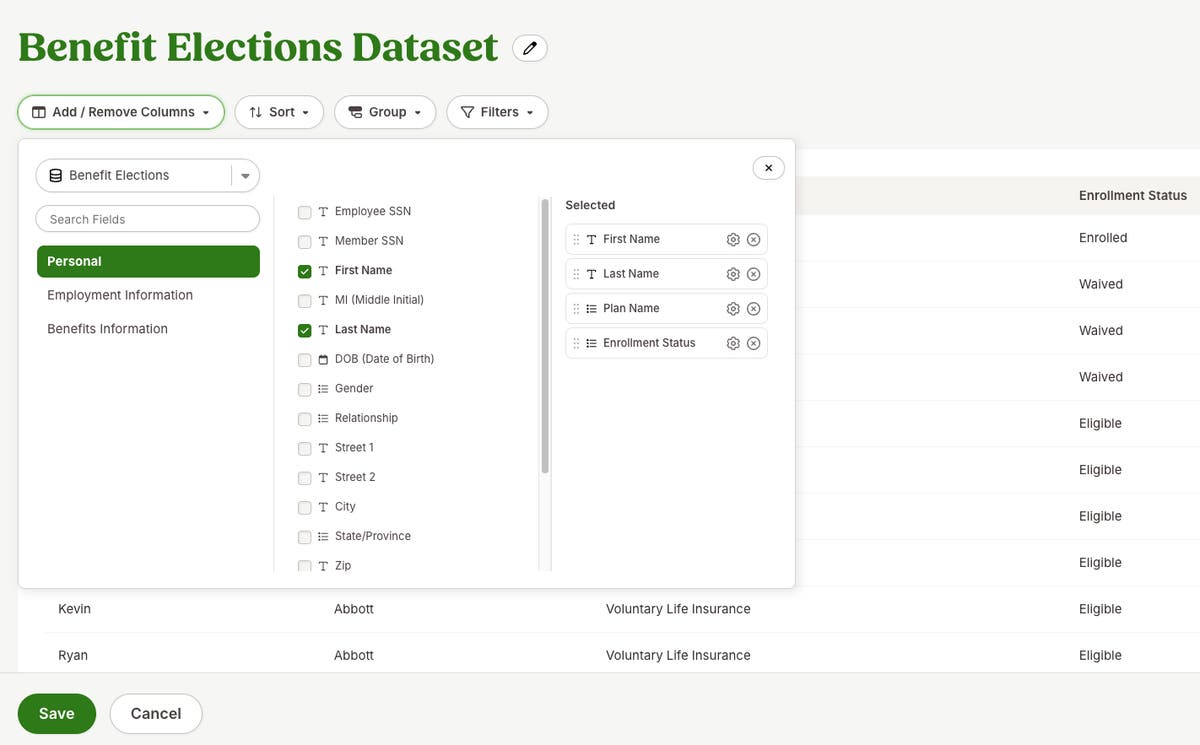Remove Plan Name using its circled X icon
Screen dimensions: 1200x745
[x=753, y=308]
